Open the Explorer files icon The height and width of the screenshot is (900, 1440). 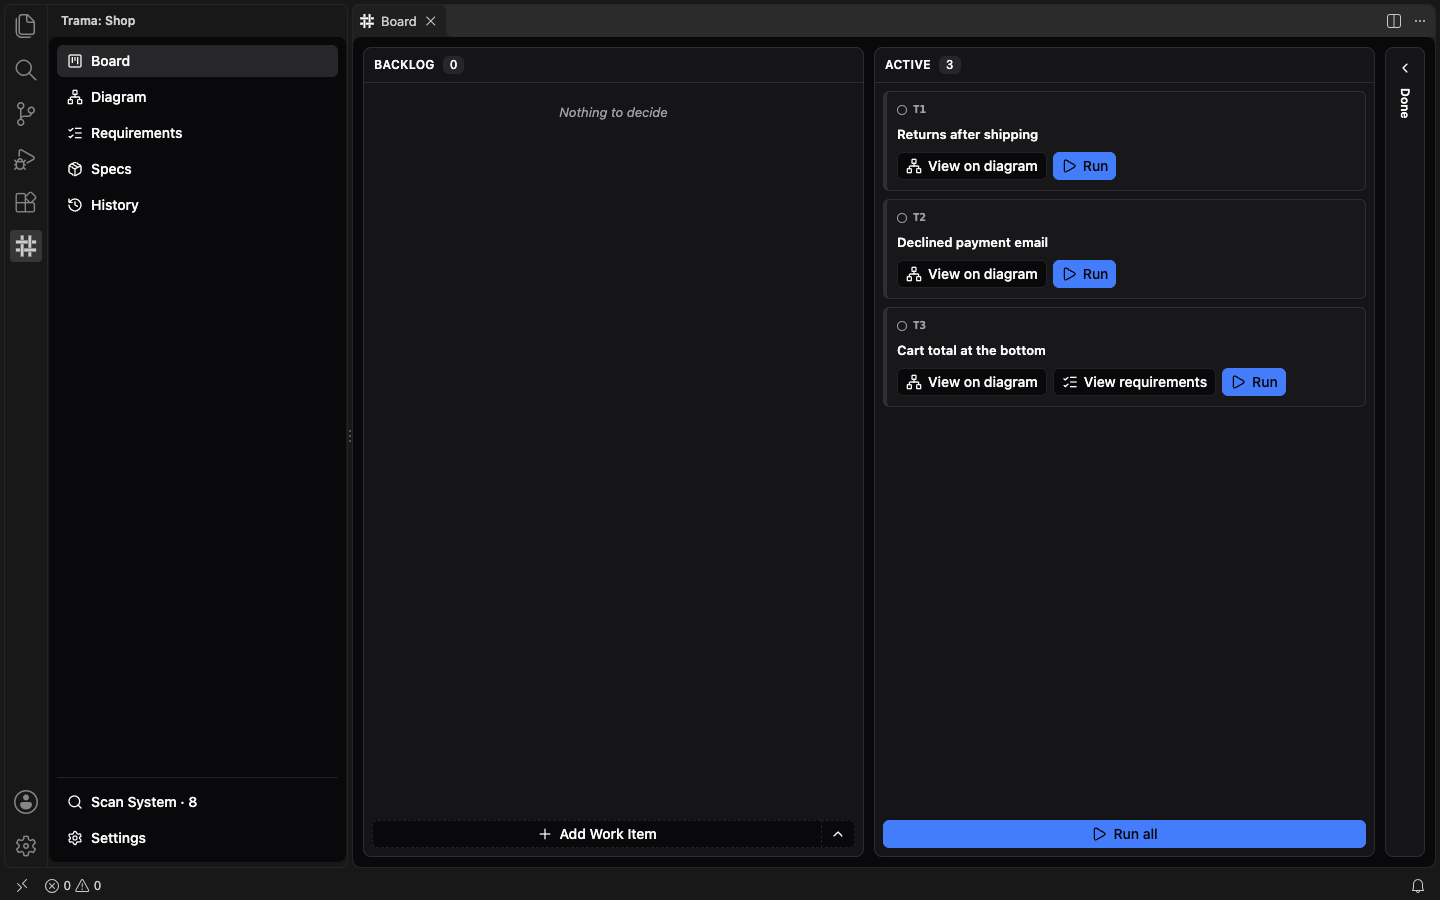(26, 25)
